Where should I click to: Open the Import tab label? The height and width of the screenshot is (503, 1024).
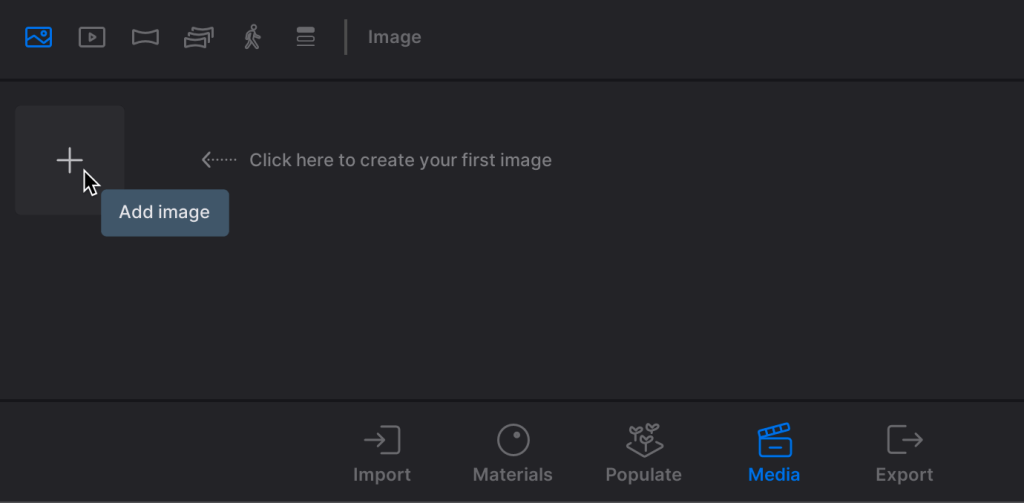(x=382, y=475)
